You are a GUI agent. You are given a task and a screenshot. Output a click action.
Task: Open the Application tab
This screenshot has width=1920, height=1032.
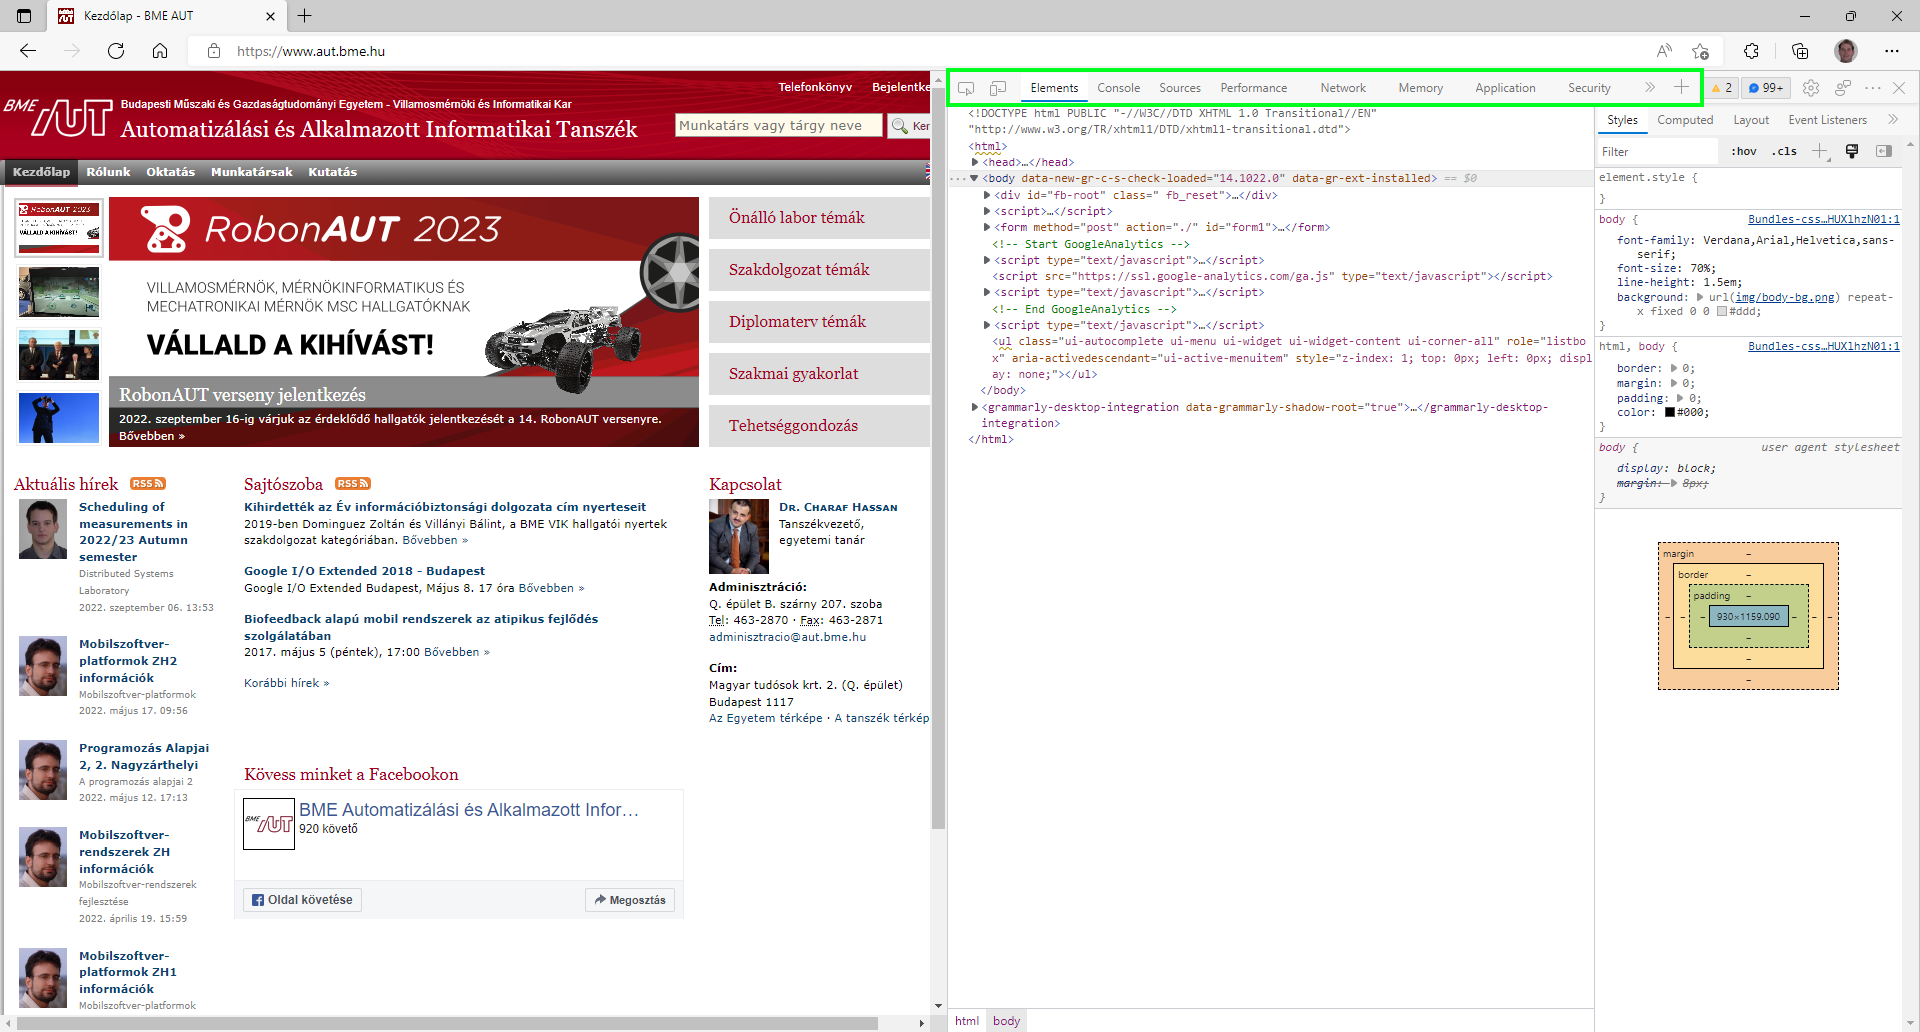(1505, 88)
